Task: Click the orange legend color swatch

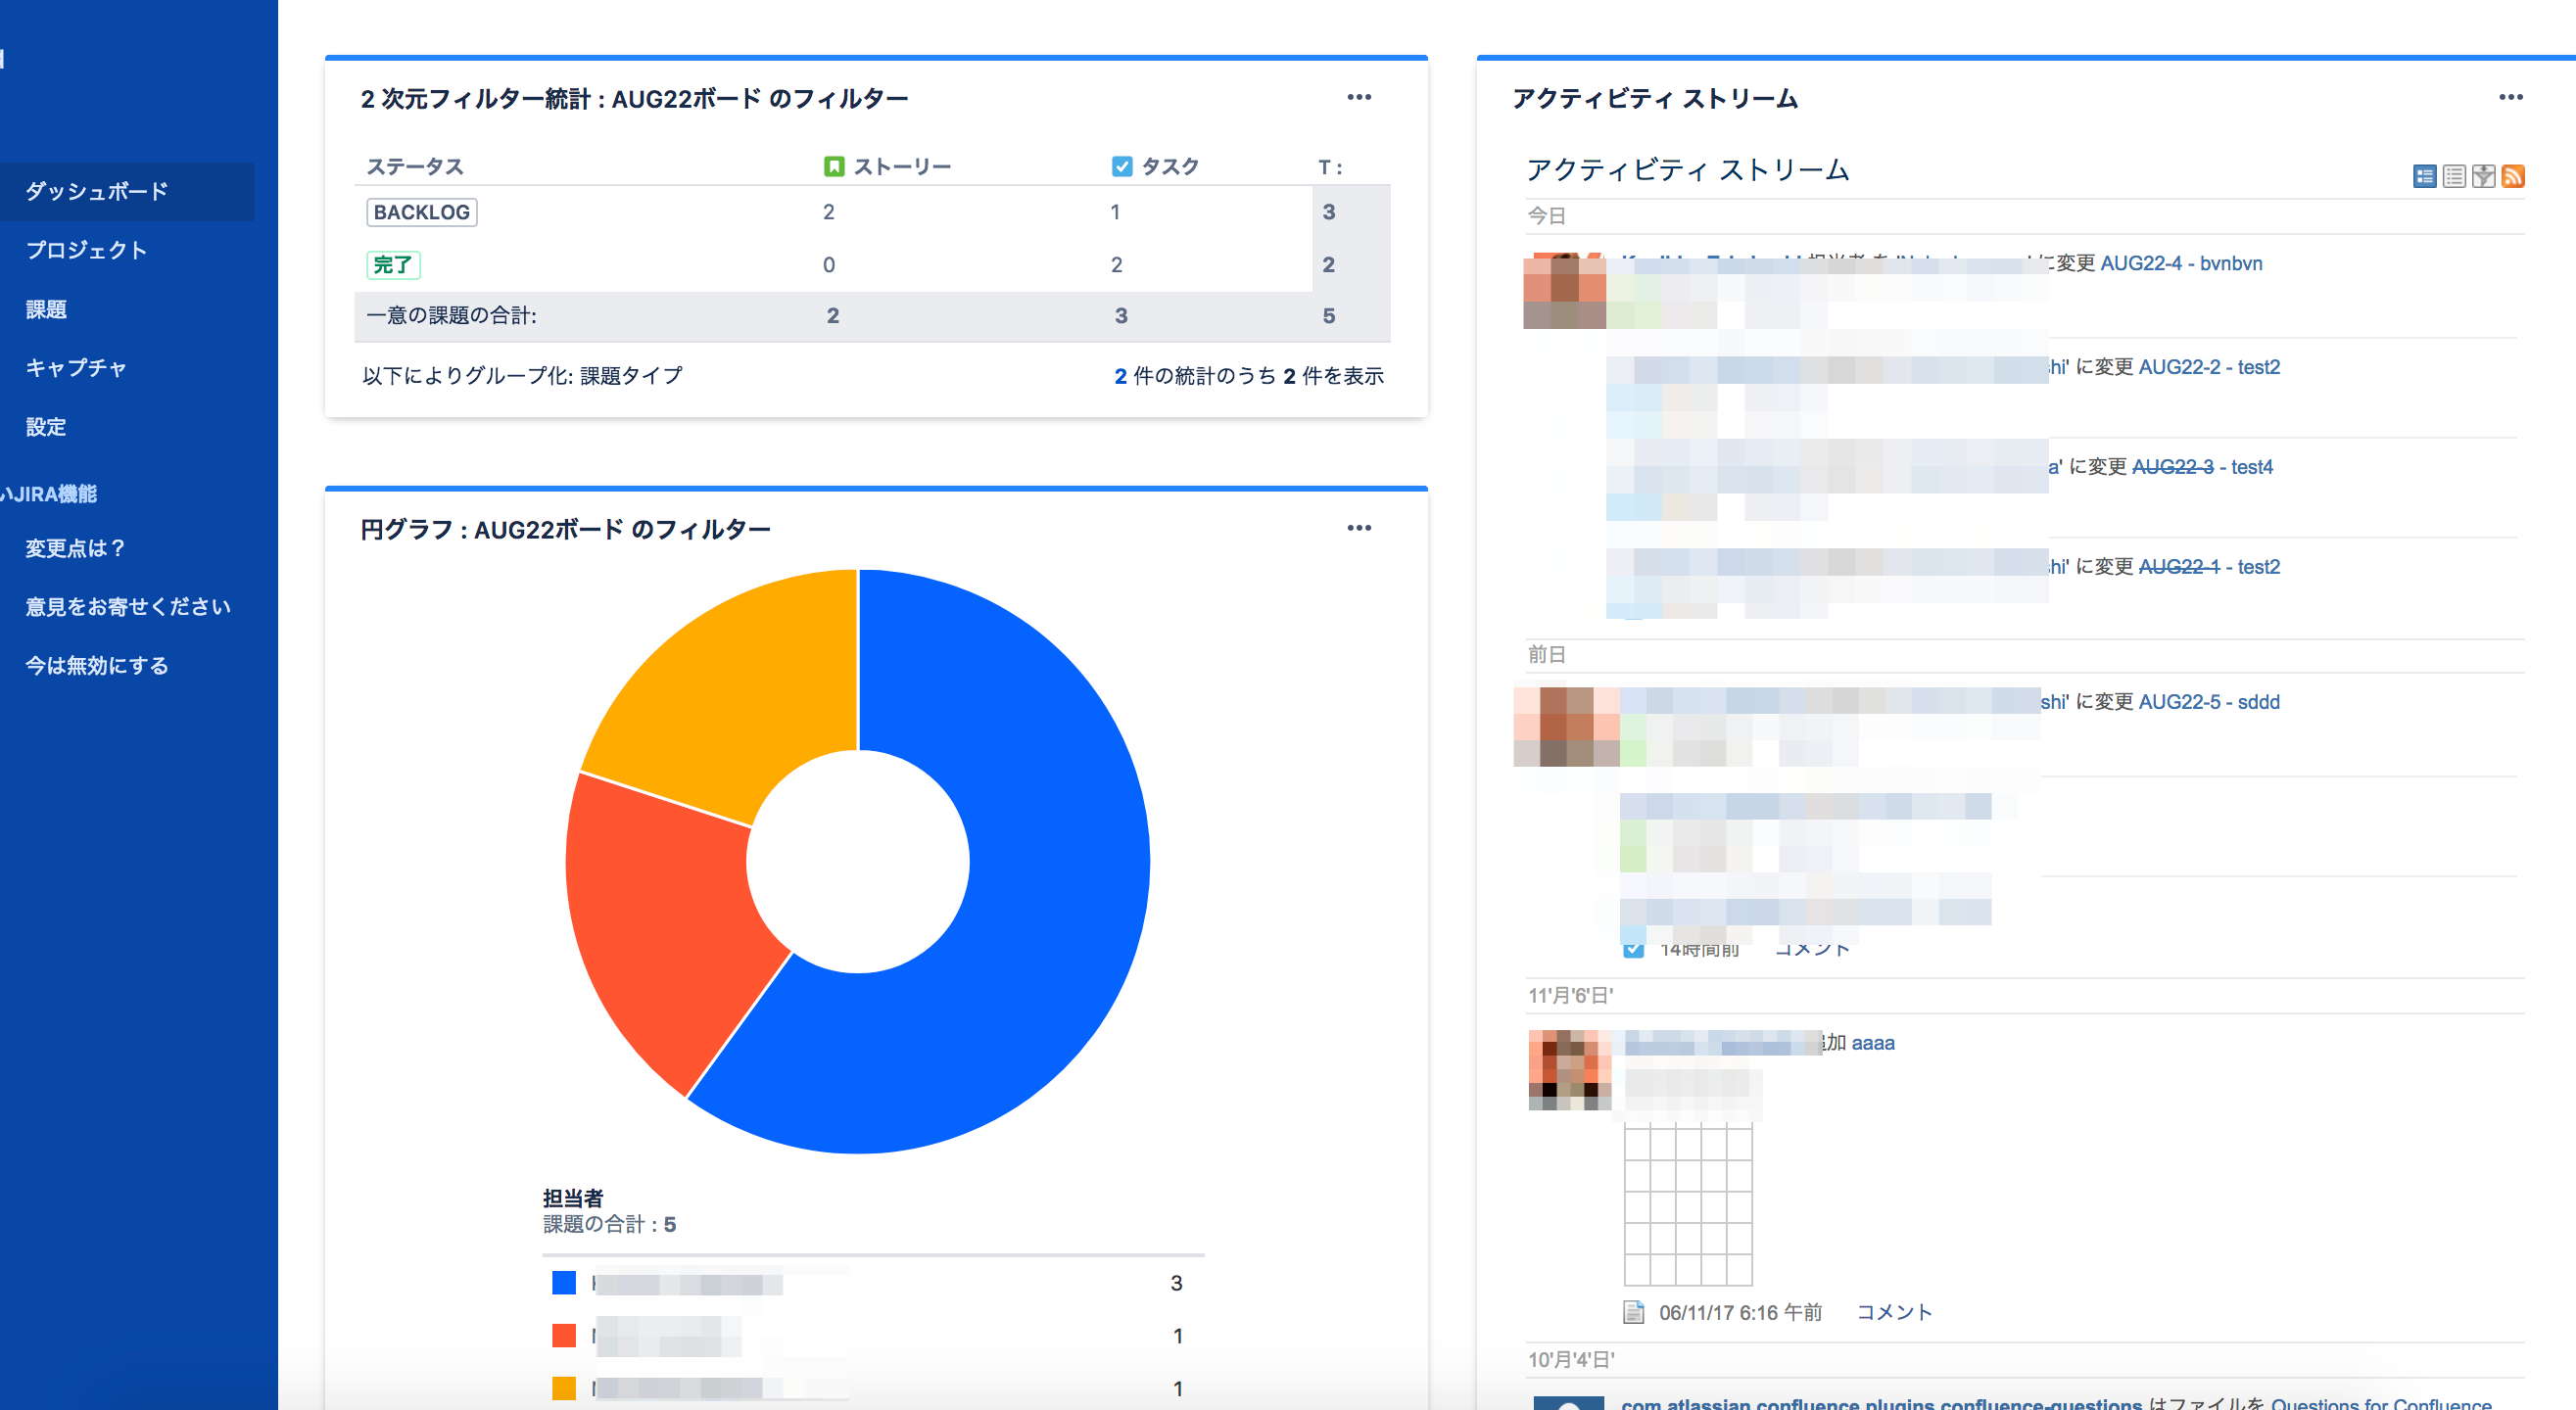Action: [x=564, y=1389]
